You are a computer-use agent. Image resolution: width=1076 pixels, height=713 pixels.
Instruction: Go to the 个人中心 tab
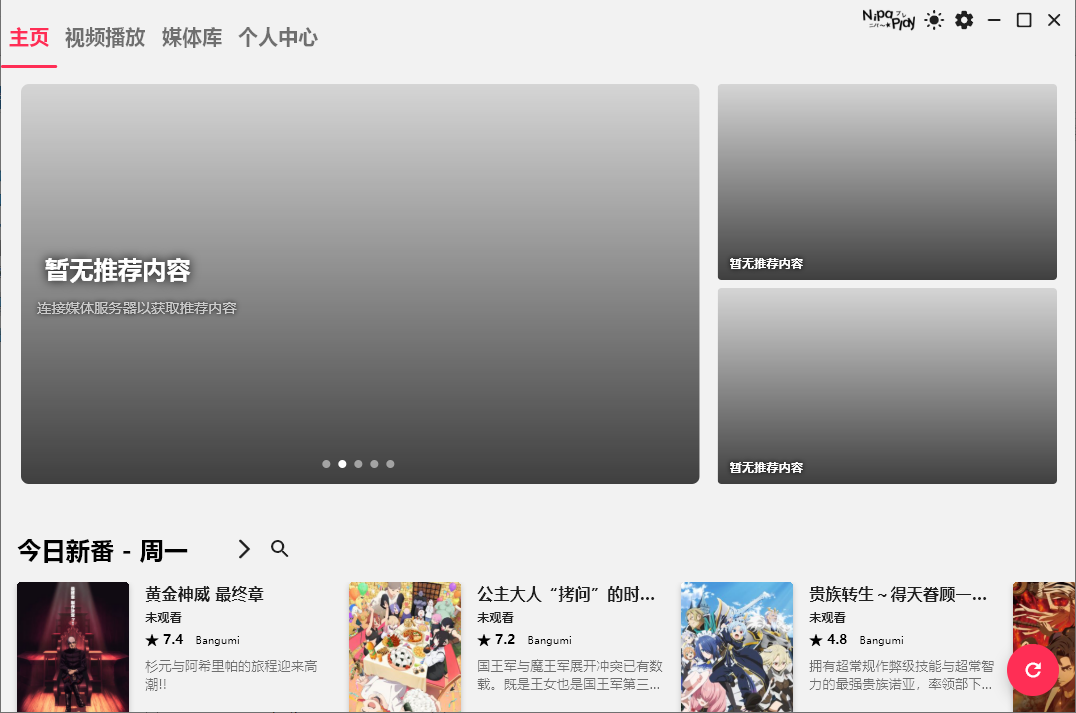(278, 38)
